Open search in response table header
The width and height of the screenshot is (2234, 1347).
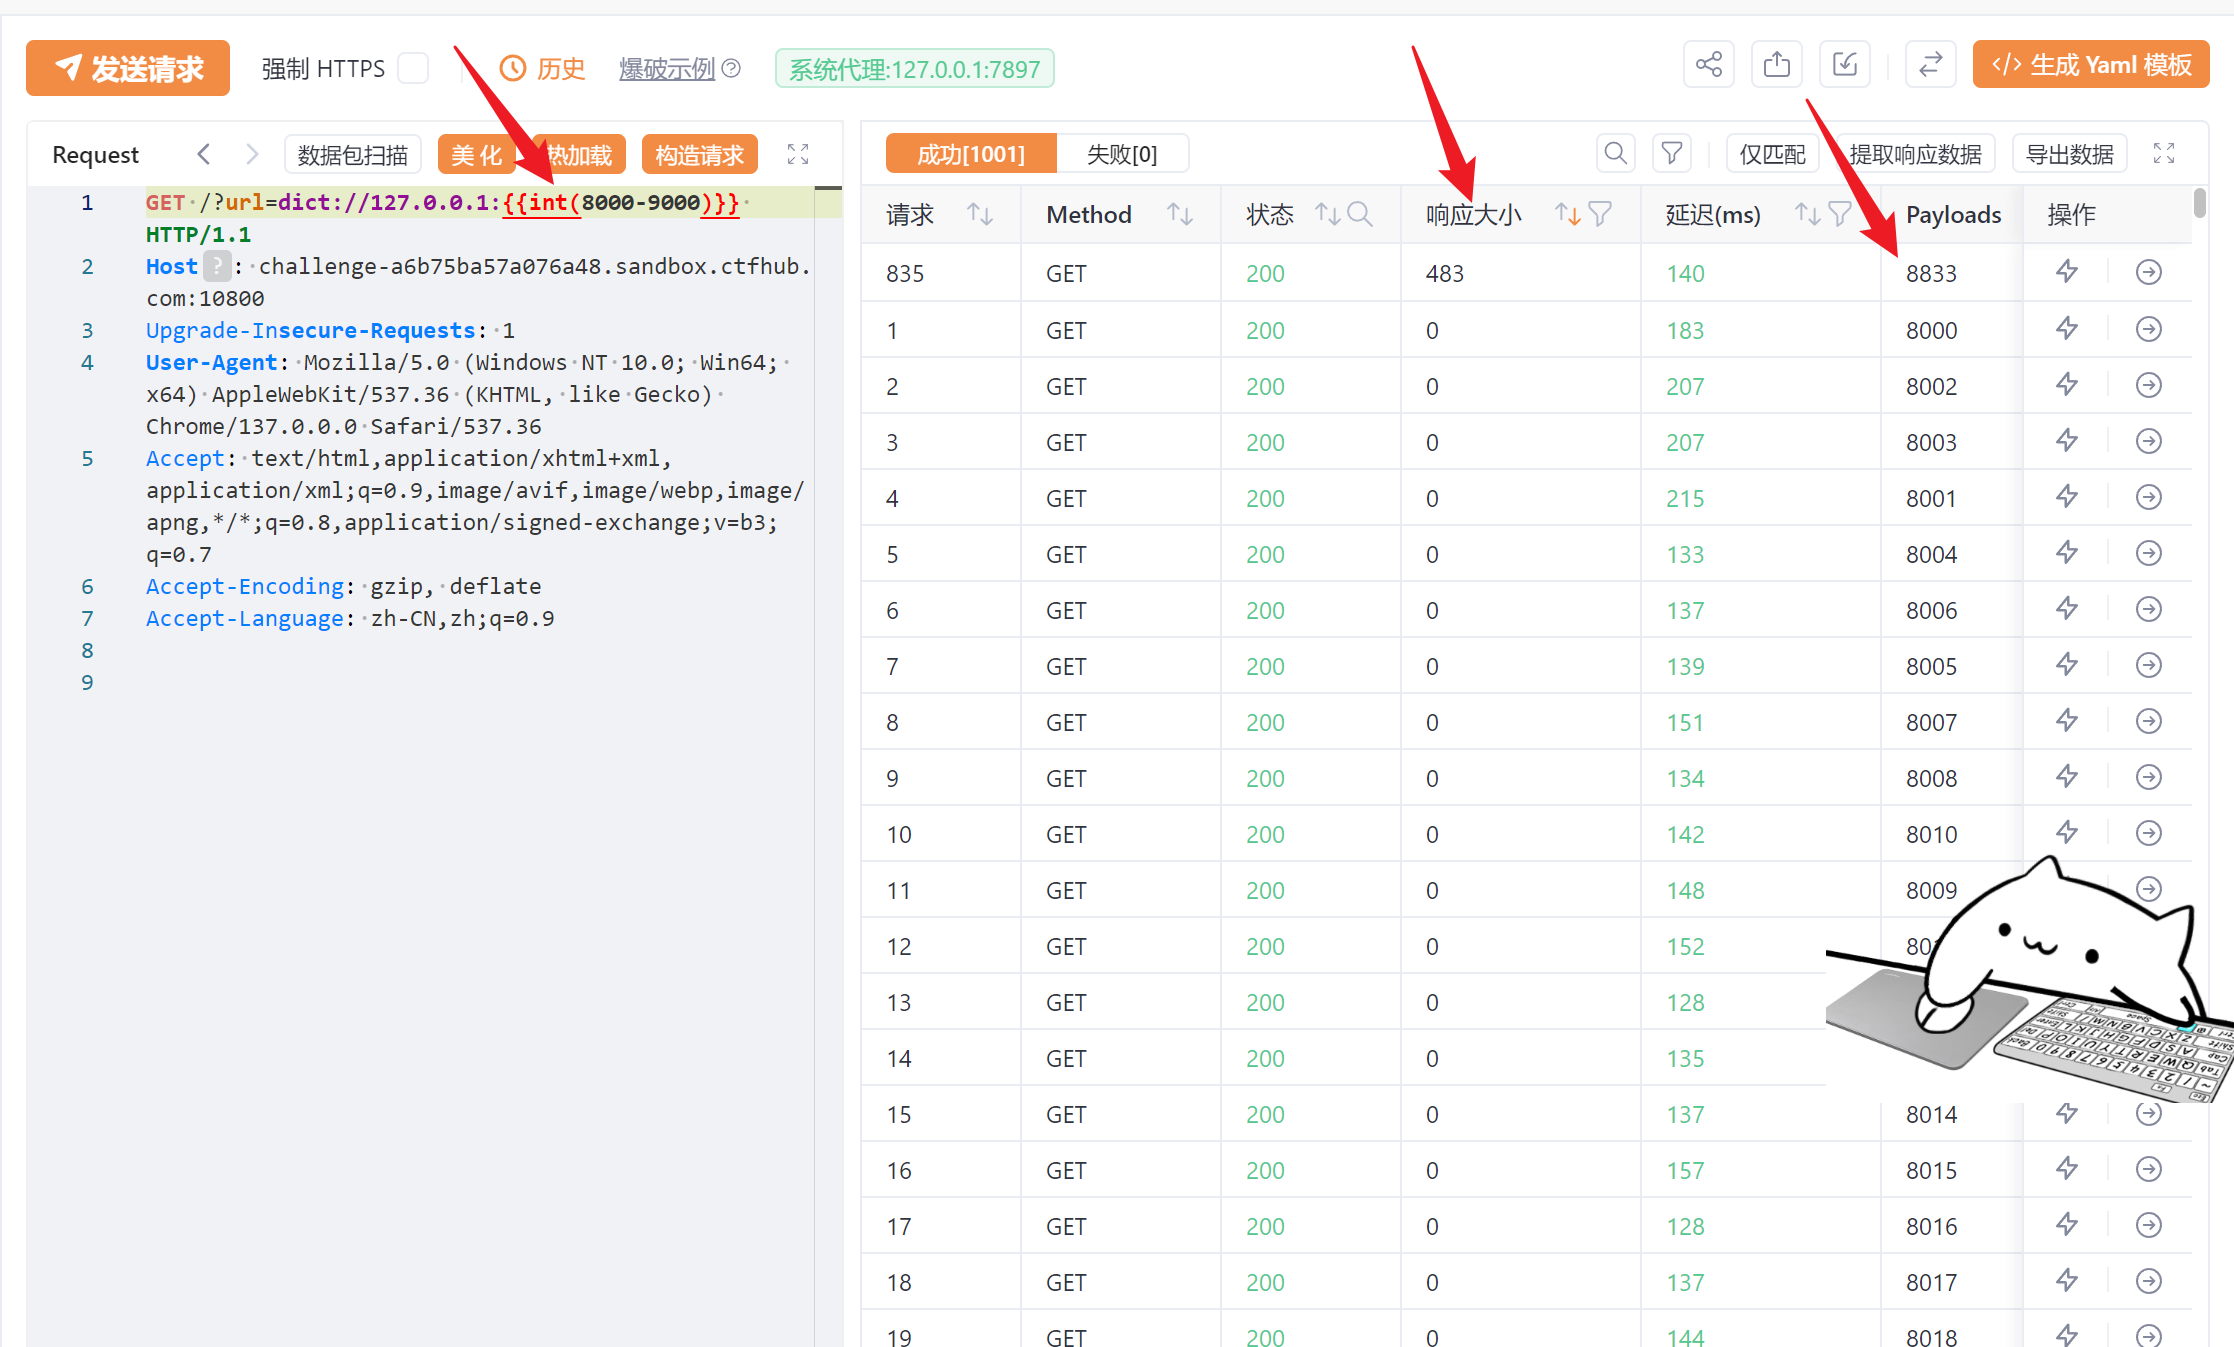click(1615, 154)
